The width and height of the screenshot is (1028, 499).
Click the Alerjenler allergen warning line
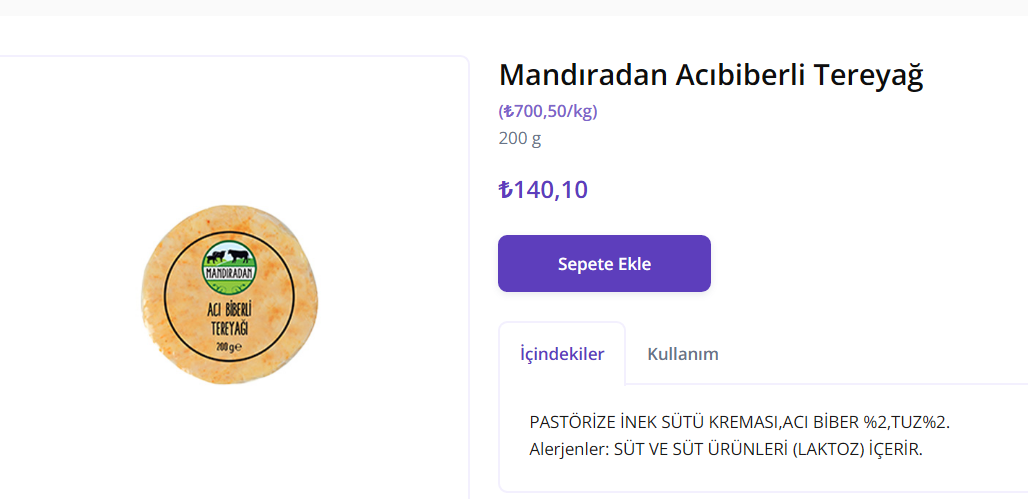[726, 450]
